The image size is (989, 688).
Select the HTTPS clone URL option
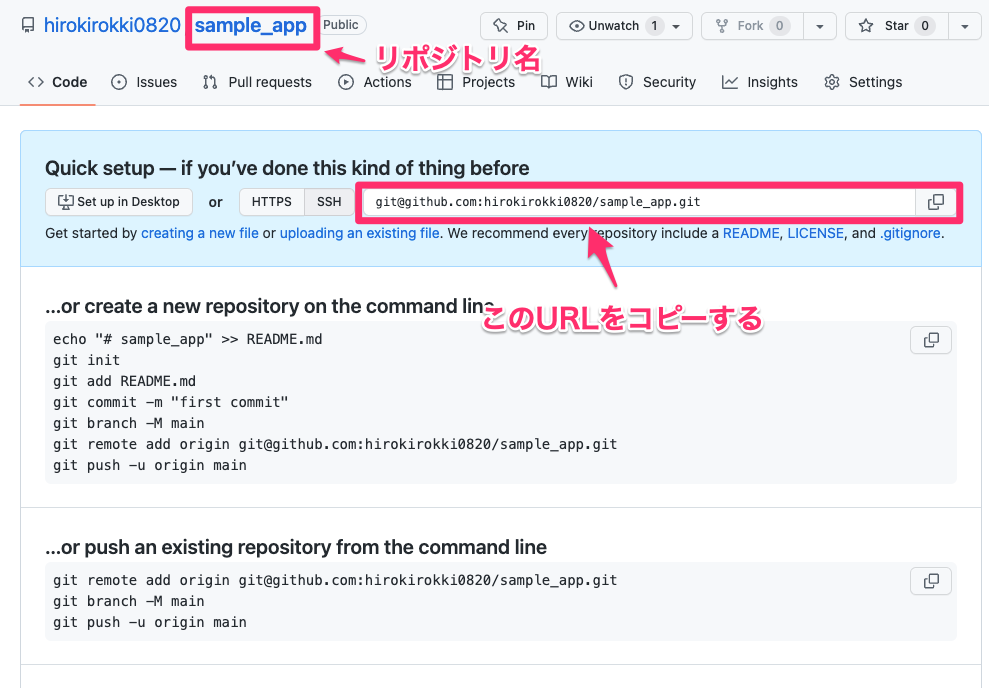click(x=272, y=202)
